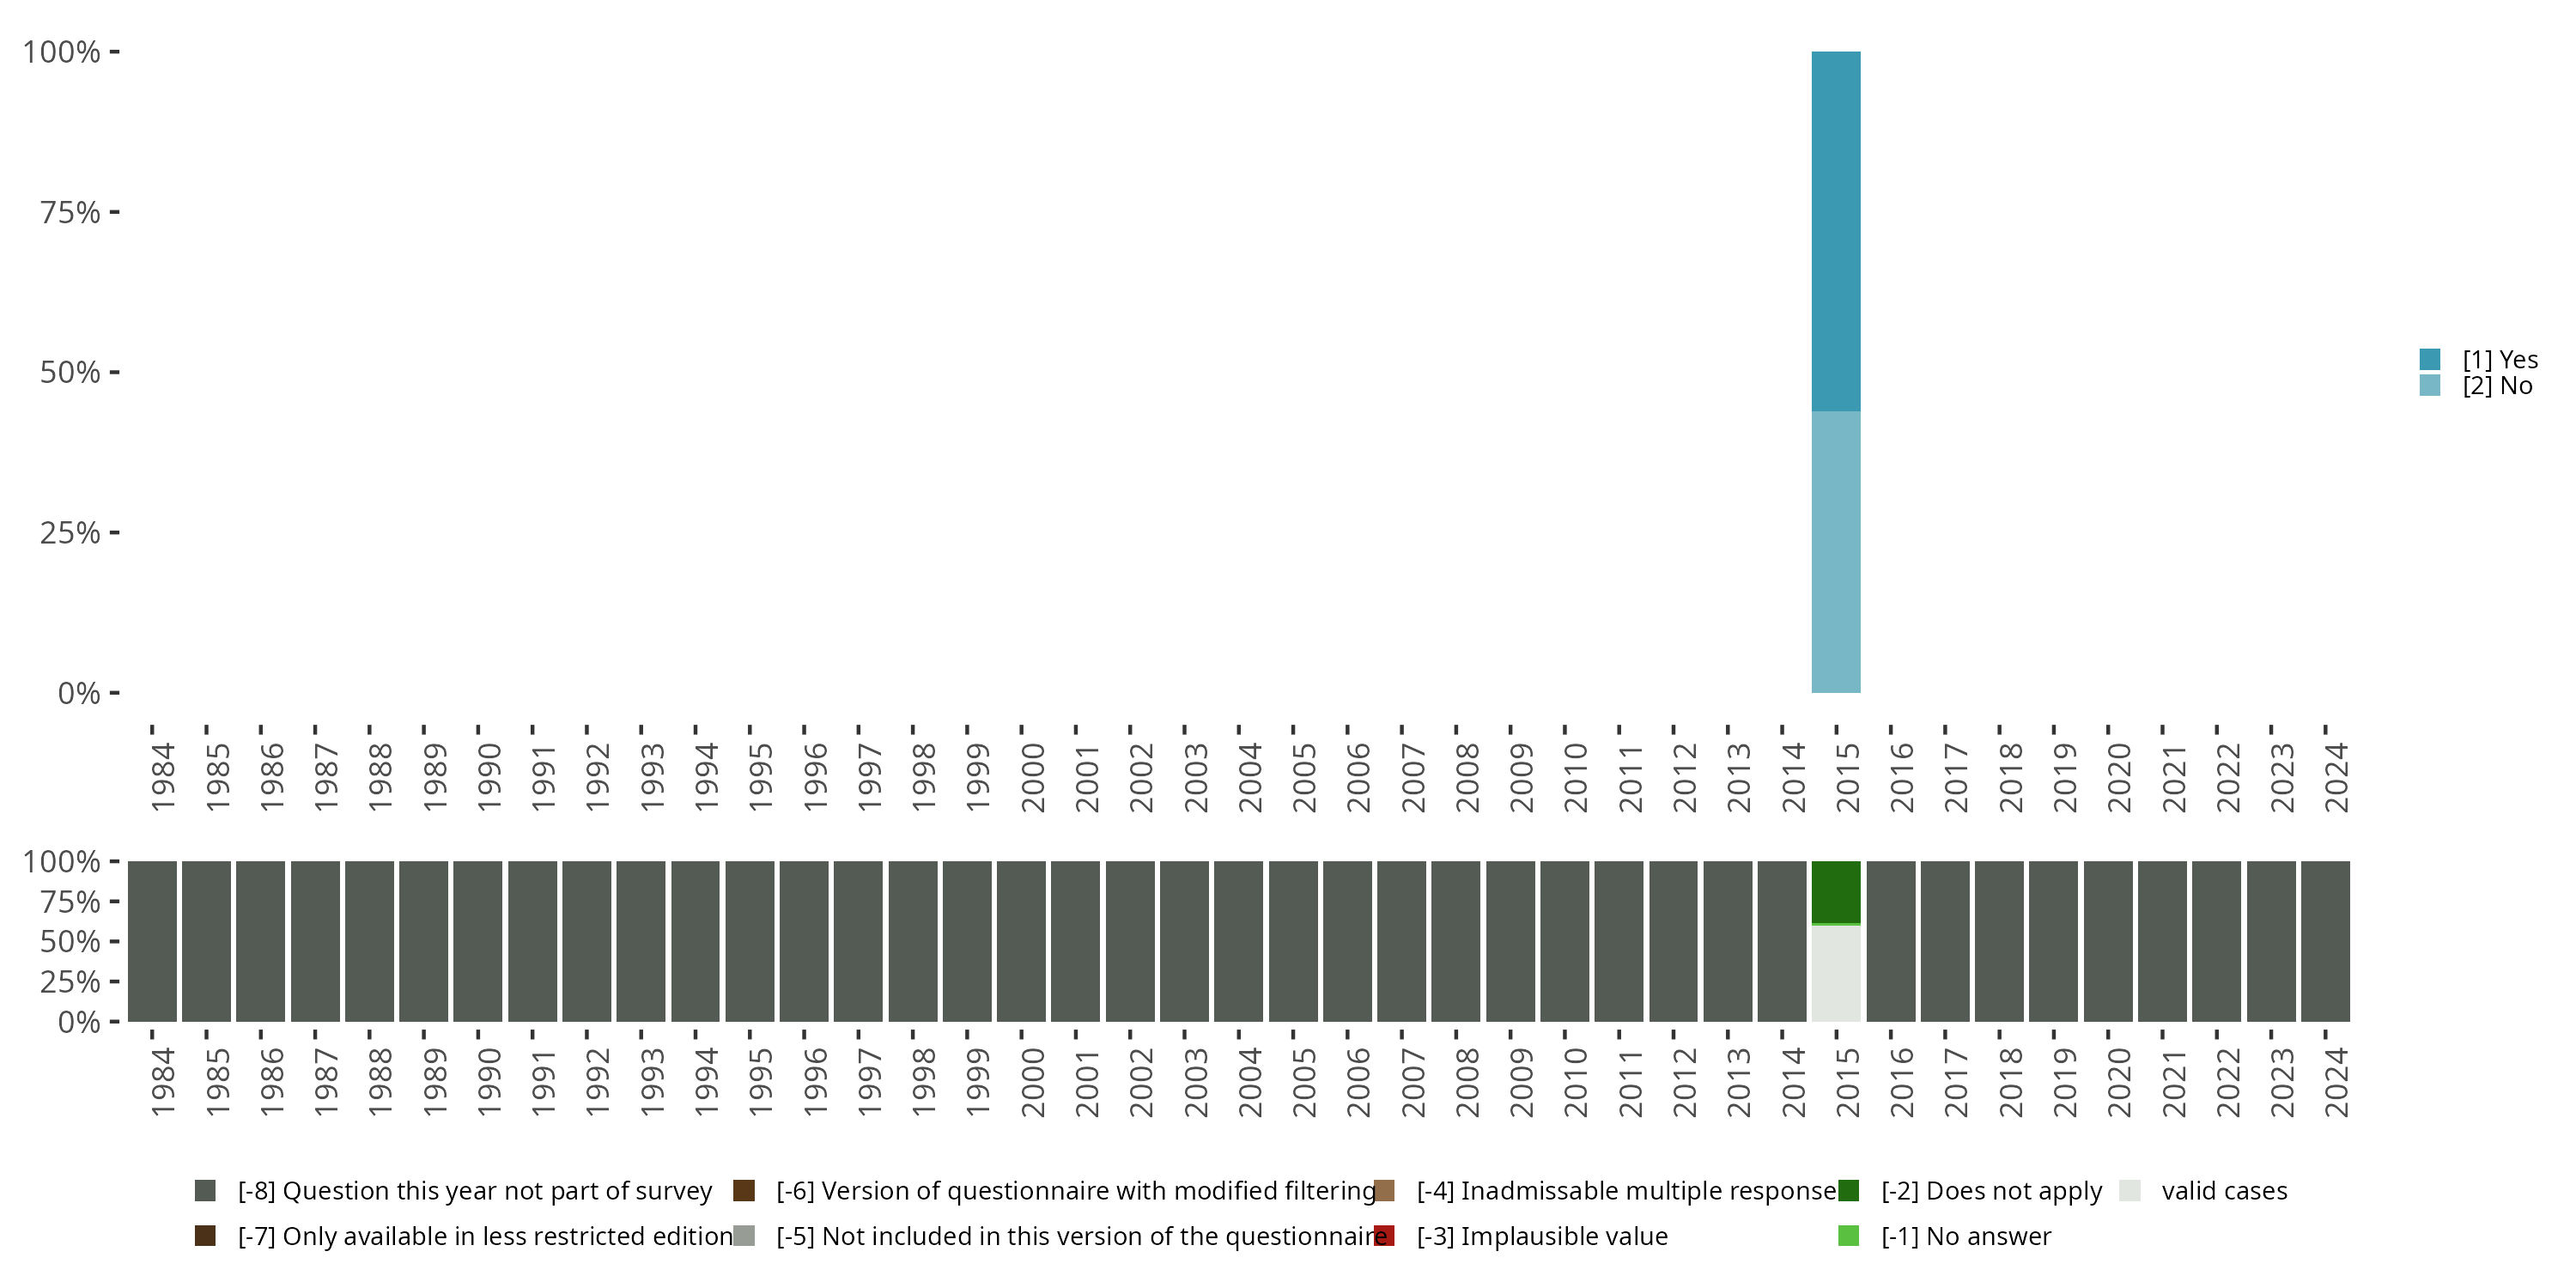Click the Yes segment of 2015 bar

pyautogui.click(x=1836, y=230)
